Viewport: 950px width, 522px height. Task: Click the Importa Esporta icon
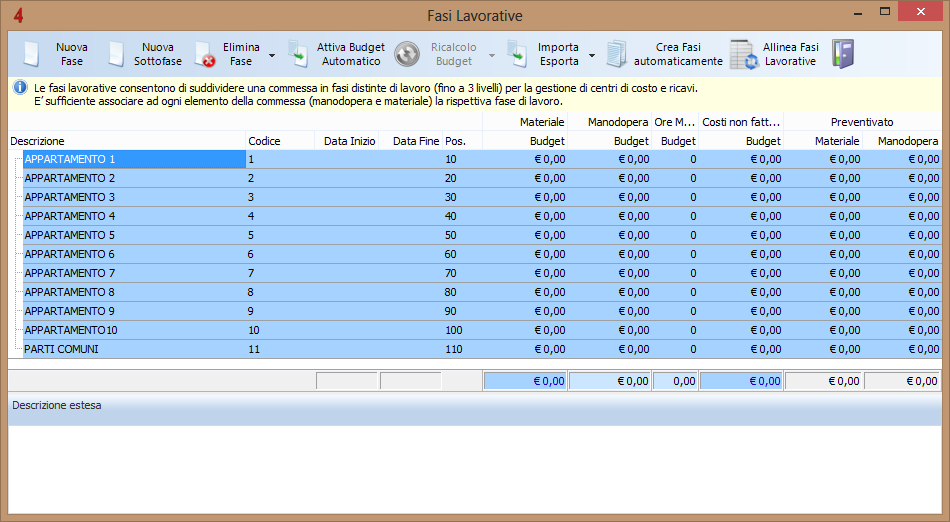point(517,54)
